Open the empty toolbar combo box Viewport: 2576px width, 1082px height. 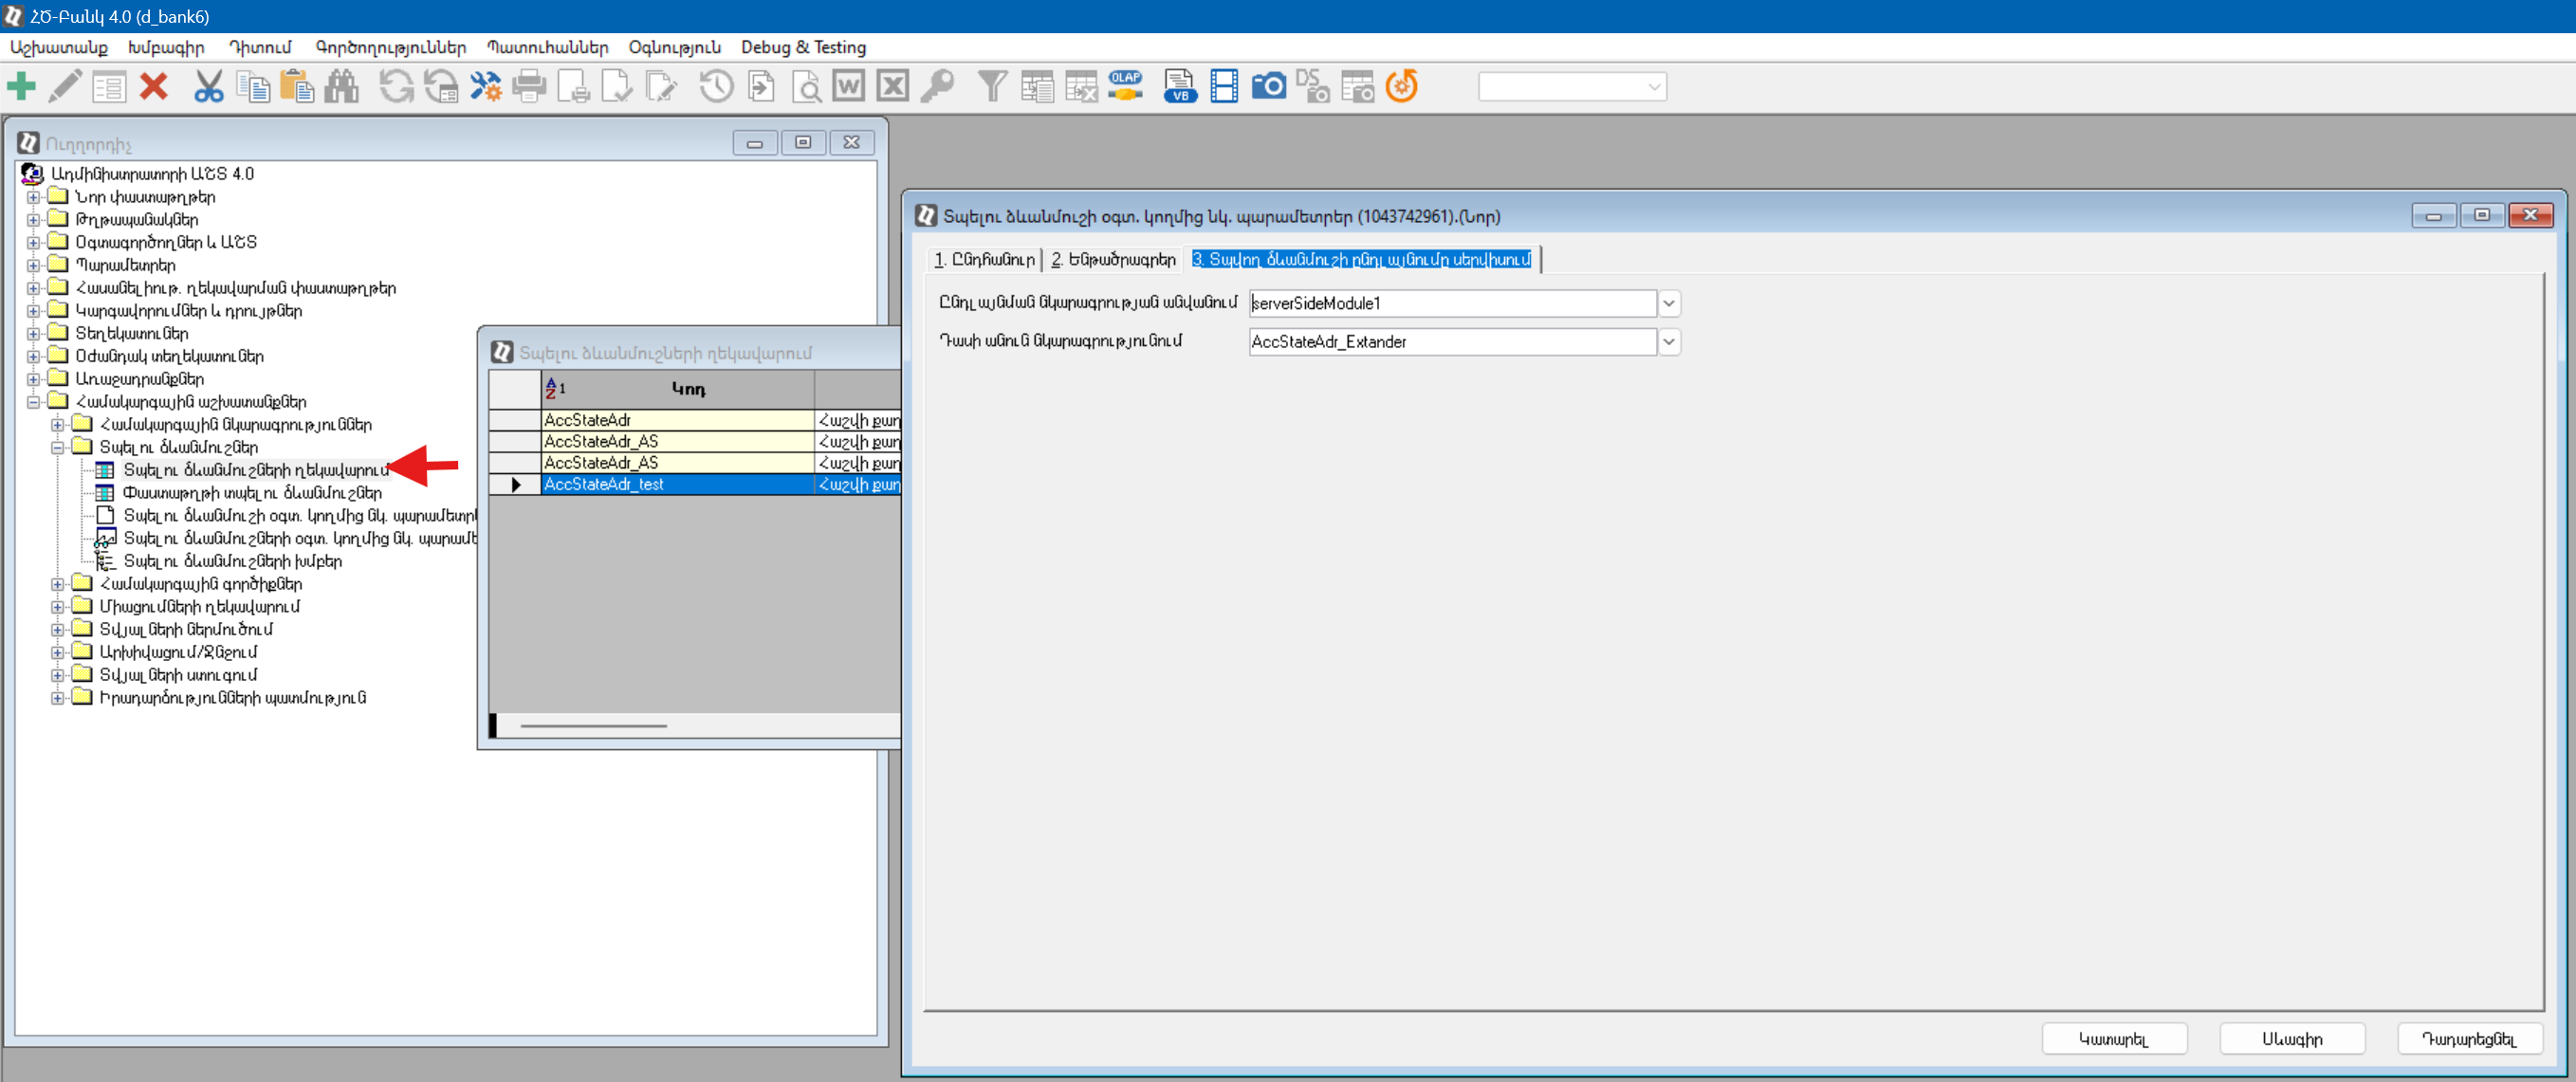pyautogui.click(x=1654, y=87)
